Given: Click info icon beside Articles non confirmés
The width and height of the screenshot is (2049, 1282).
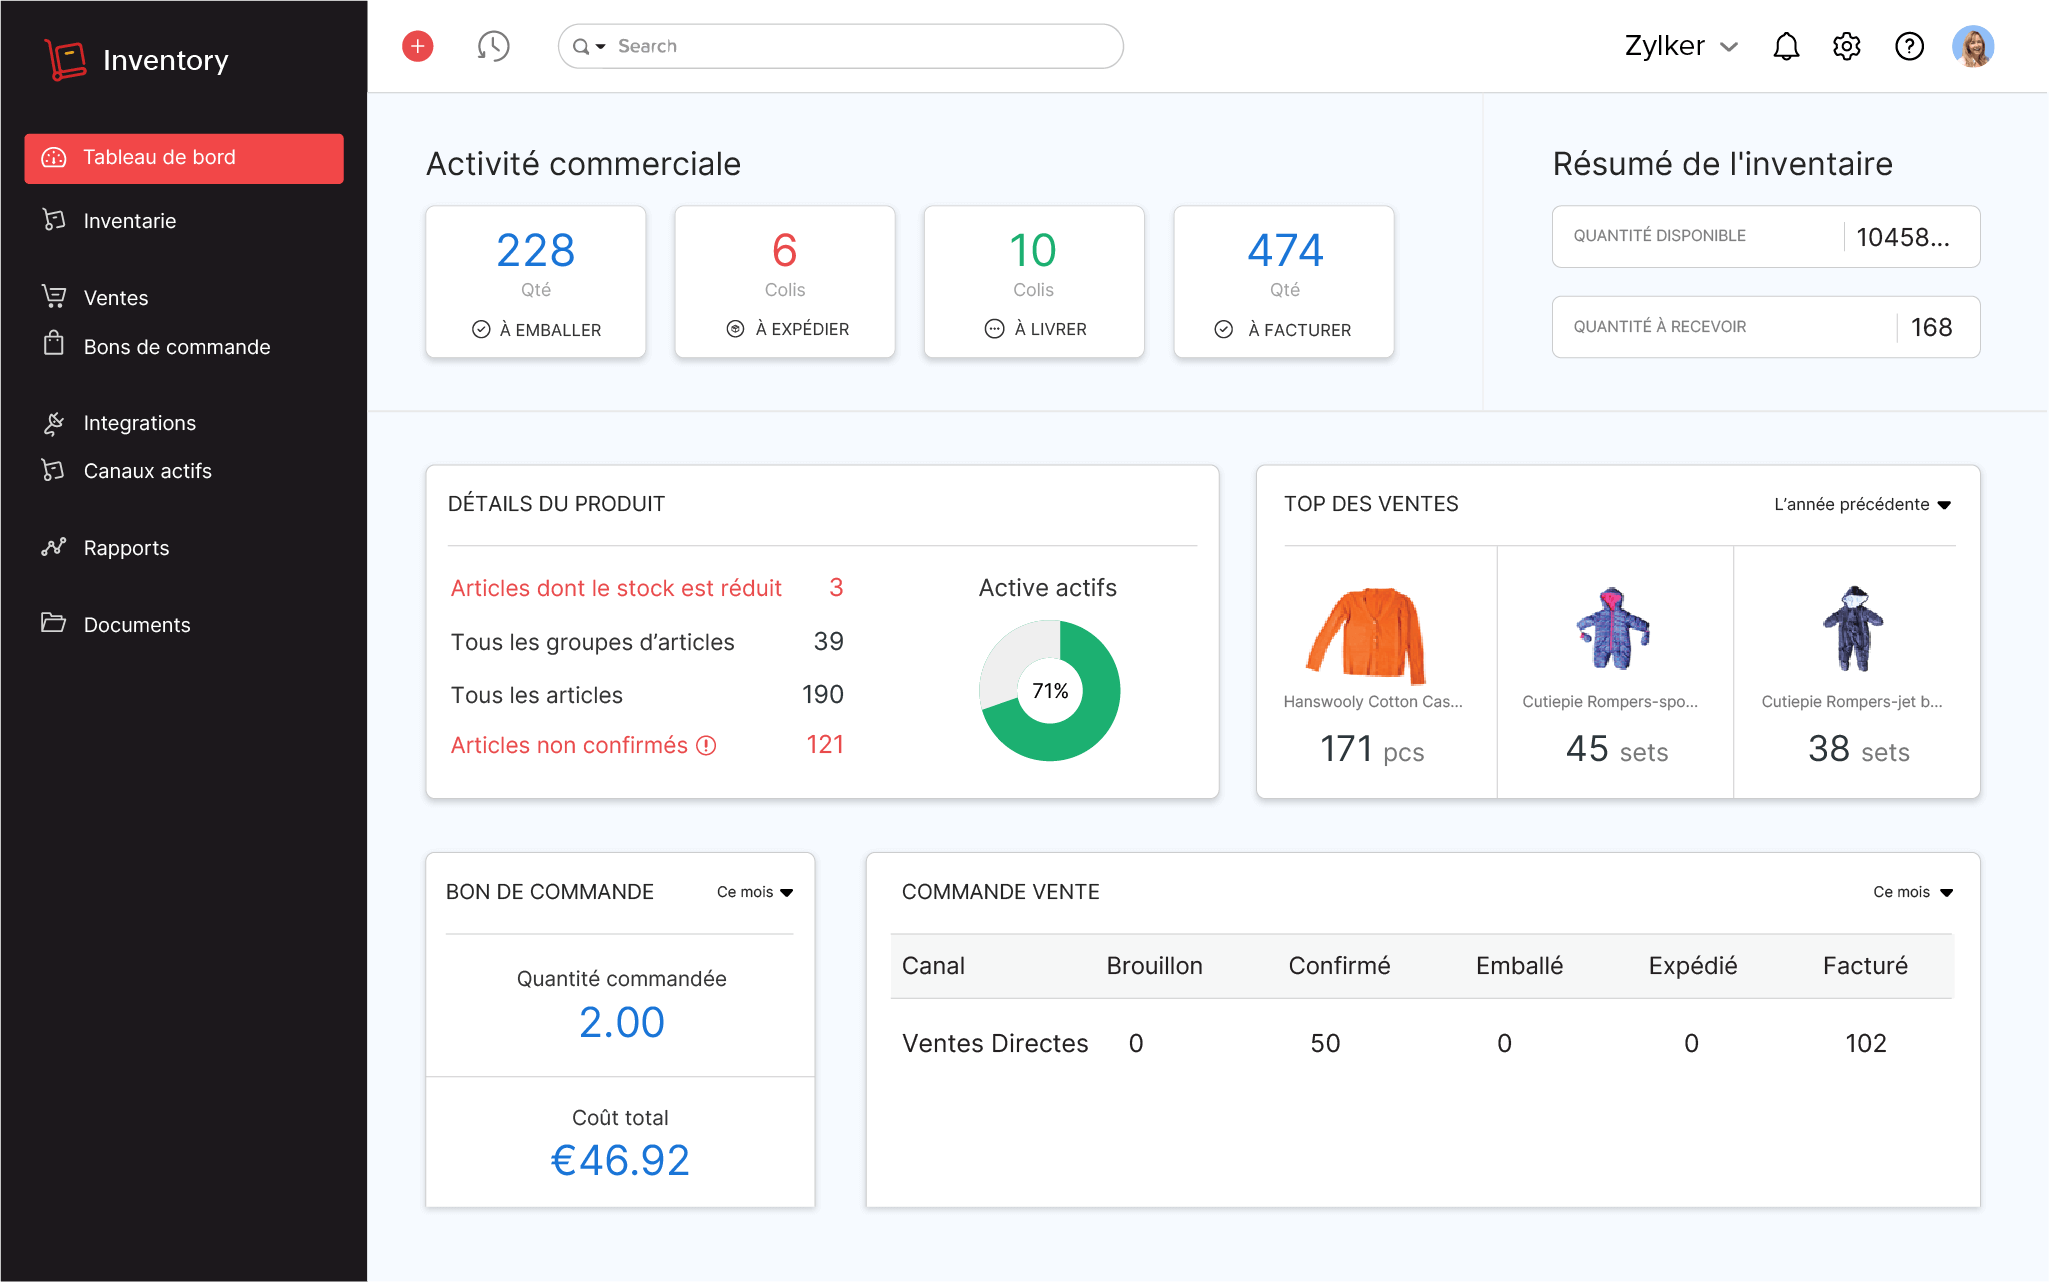Looking at the screenshot, I should (707, 746).
